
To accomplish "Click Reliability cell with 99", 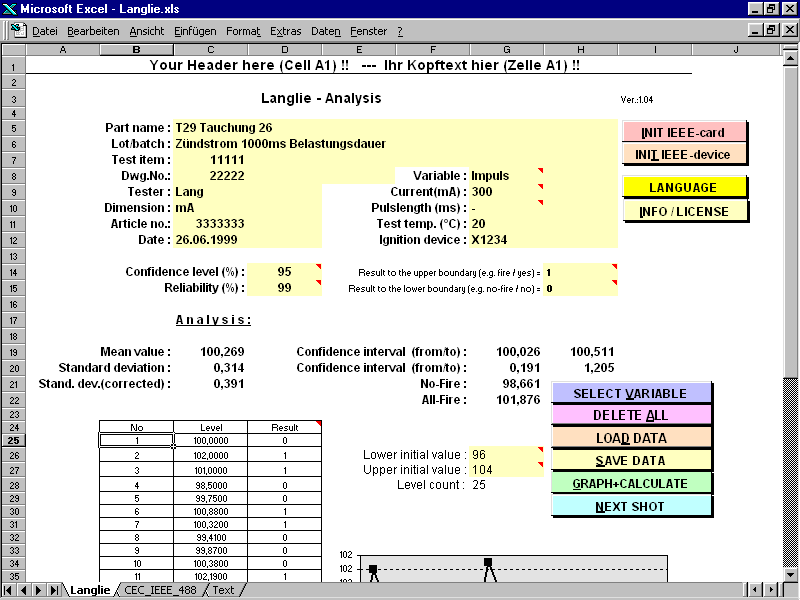I will pos(284,288).
